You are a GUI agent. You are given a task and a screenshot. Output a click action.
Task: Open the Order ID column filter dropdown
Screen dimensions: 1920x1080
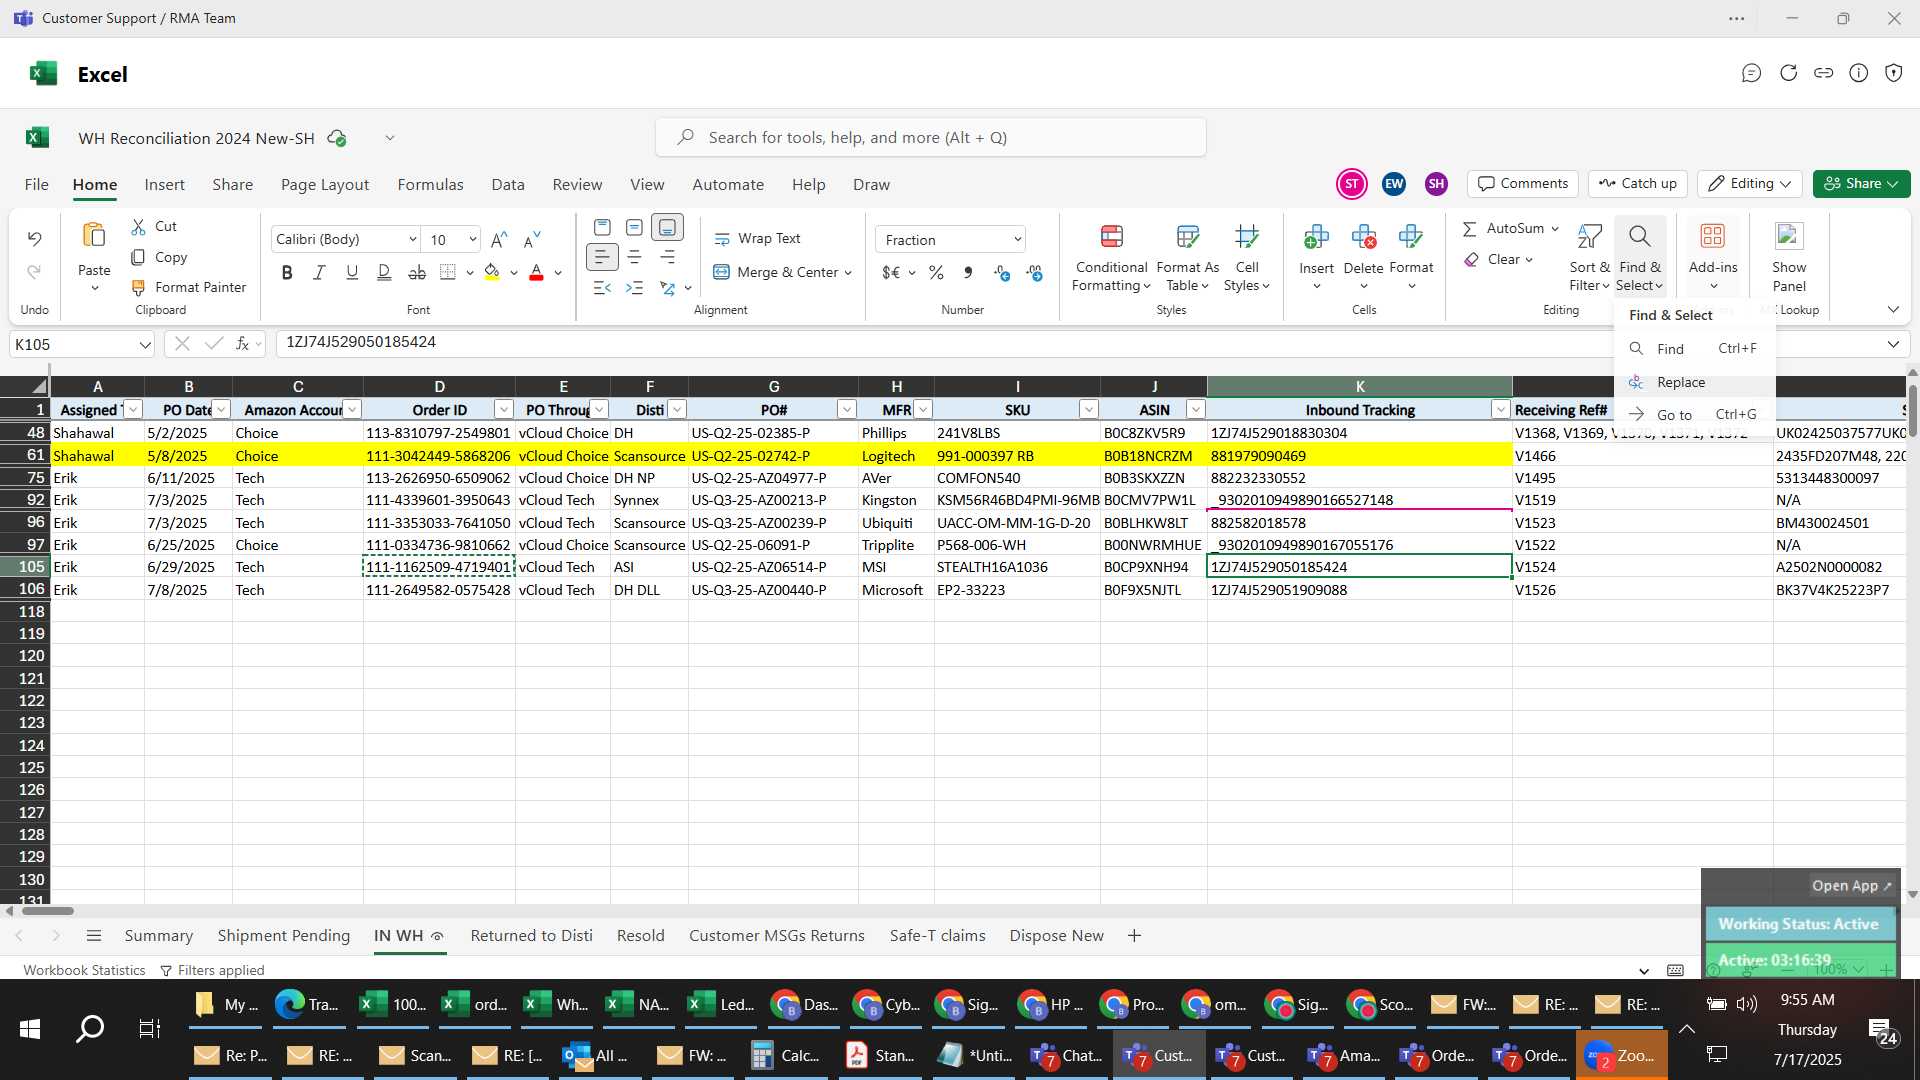coord(504,410)
